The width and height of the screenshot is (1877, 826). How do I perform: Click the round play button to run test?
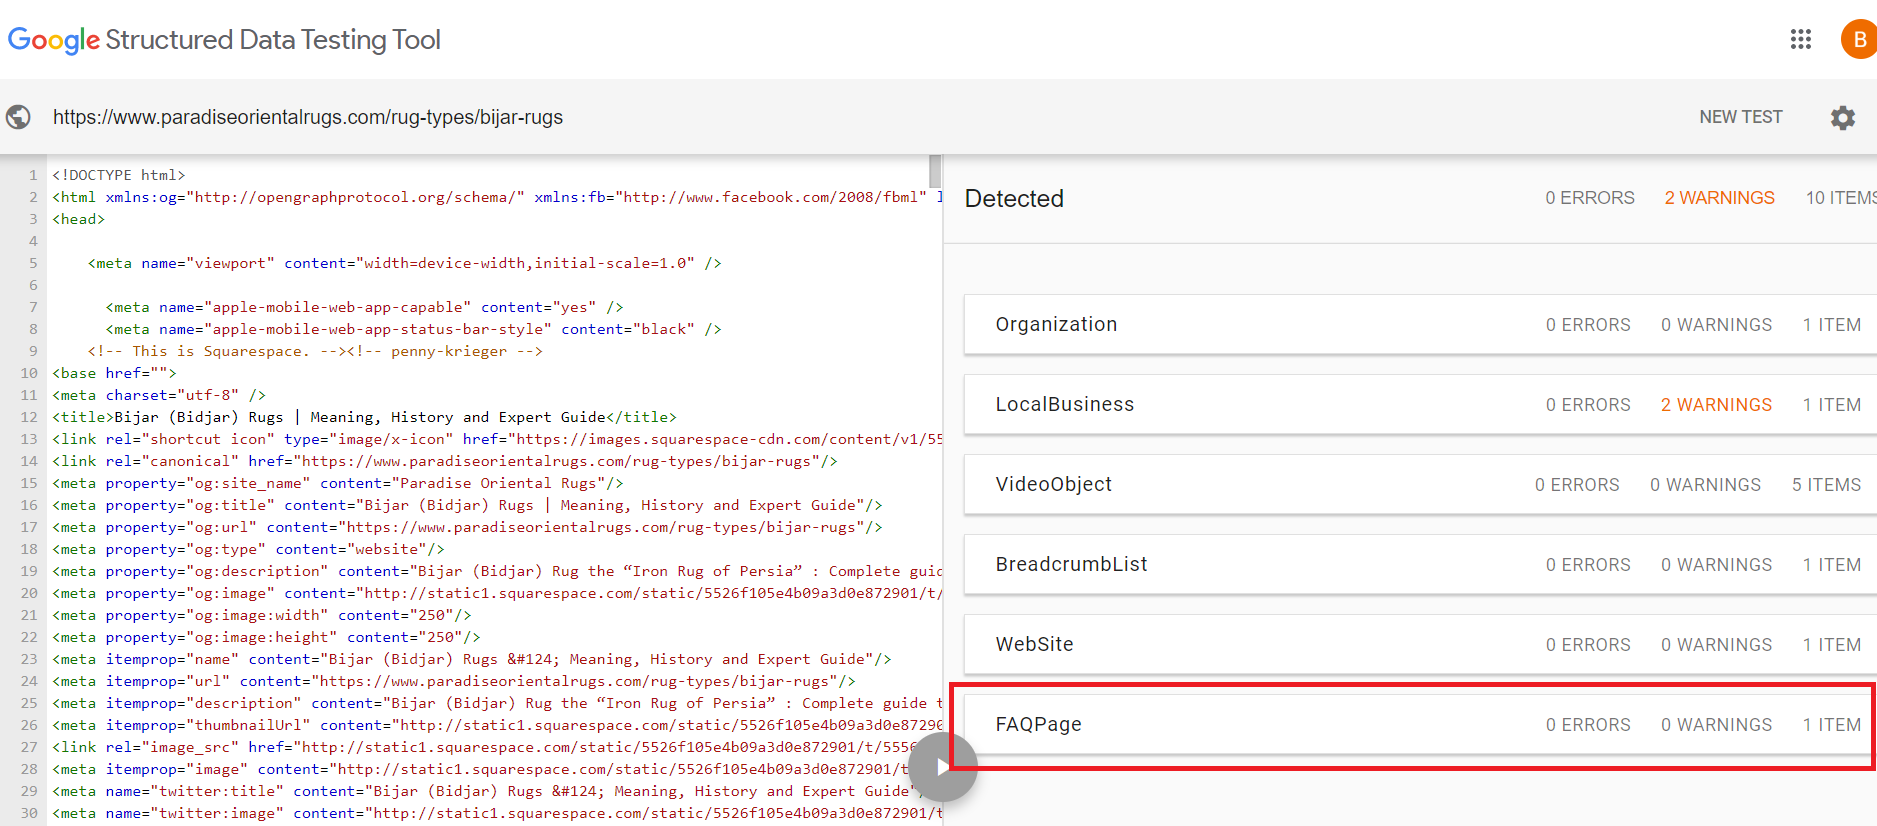click(x=943, y=767)
